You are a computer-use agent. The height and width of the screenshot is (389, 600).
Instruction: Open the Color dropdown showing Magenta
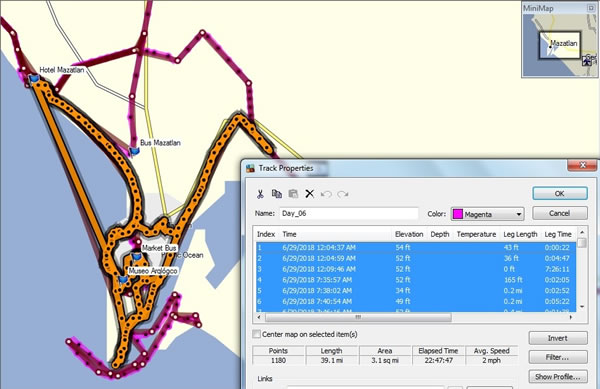tap(488, 214)
